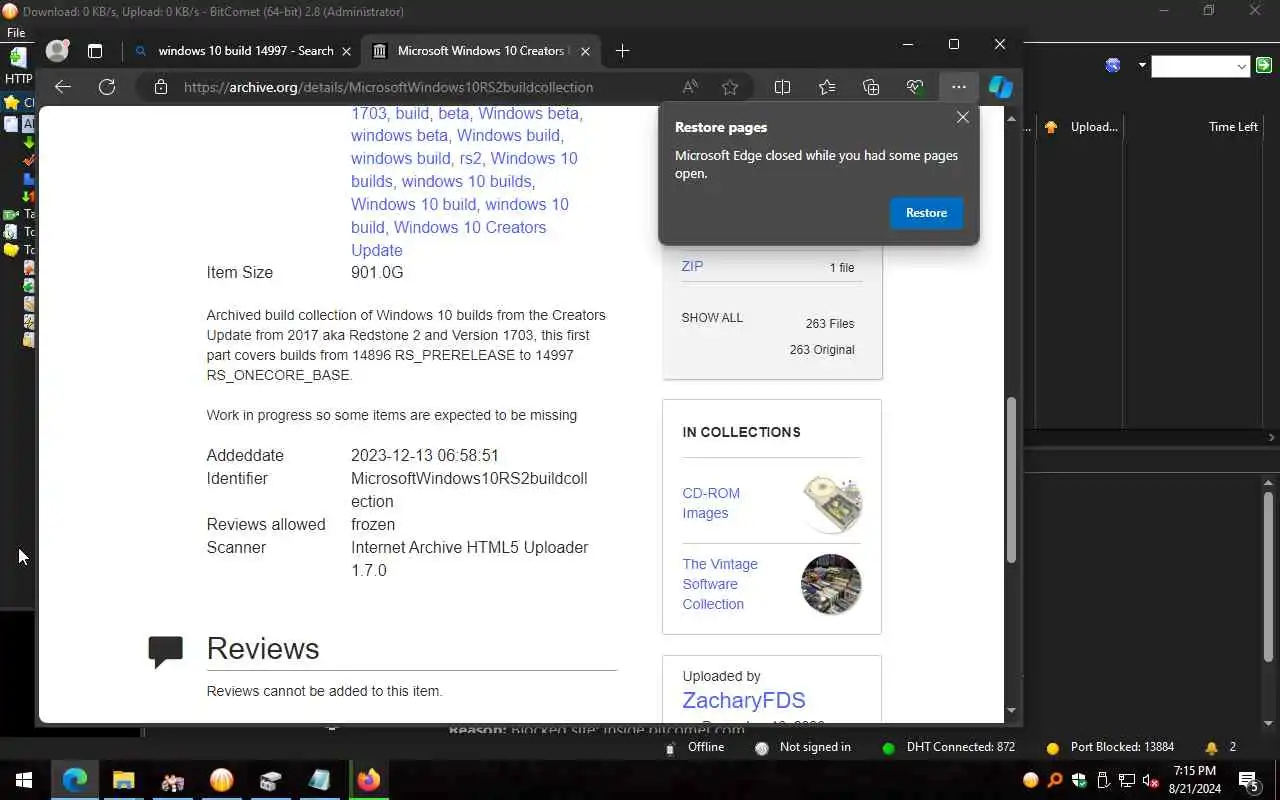Open the ZIP download option
This screenshot has height=800, width=1280.
click(692, 266)
